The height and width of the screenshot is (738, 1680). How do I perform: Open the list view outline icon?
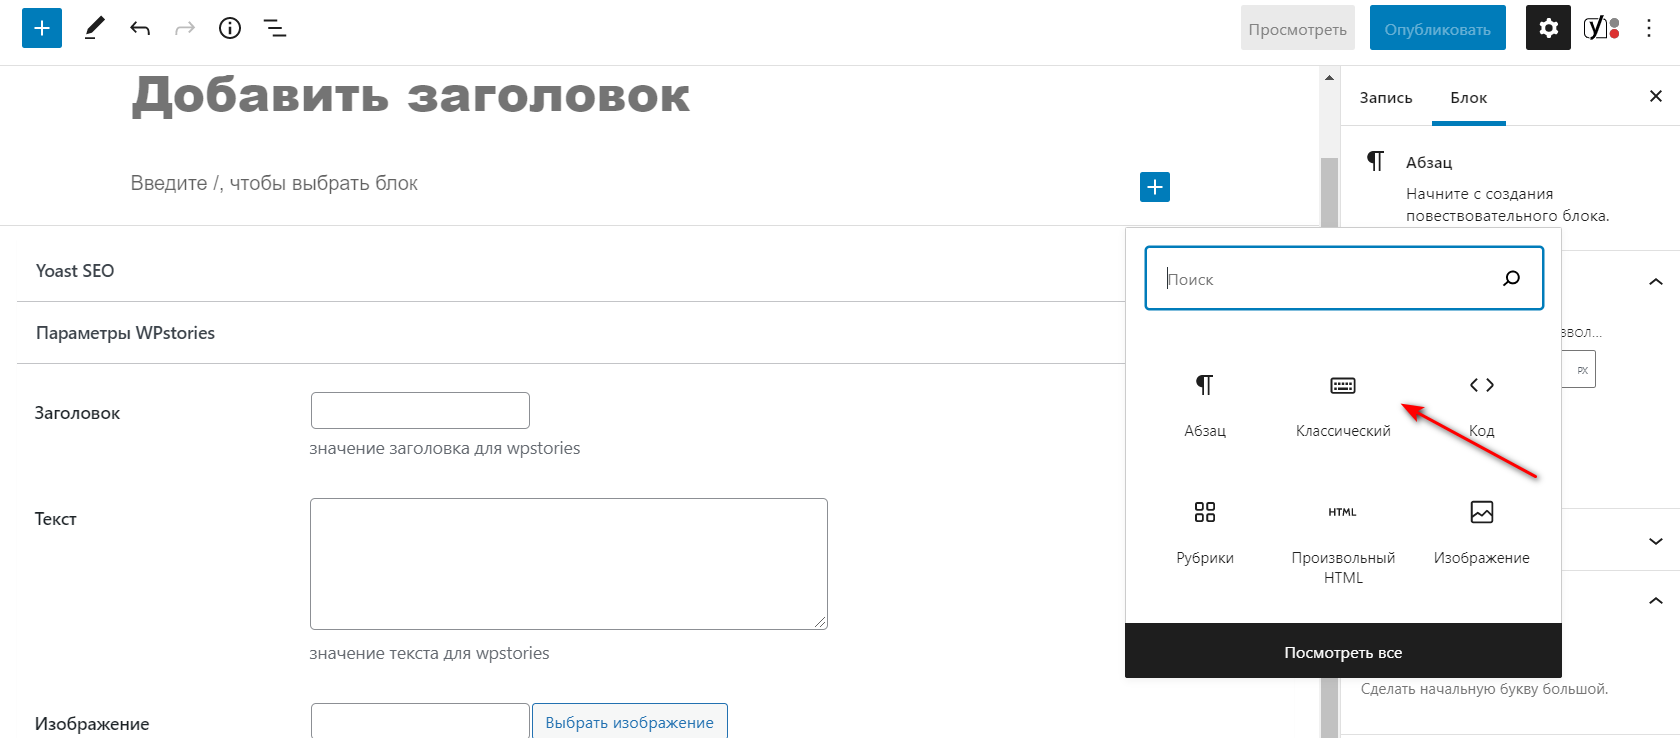[275, 28]
